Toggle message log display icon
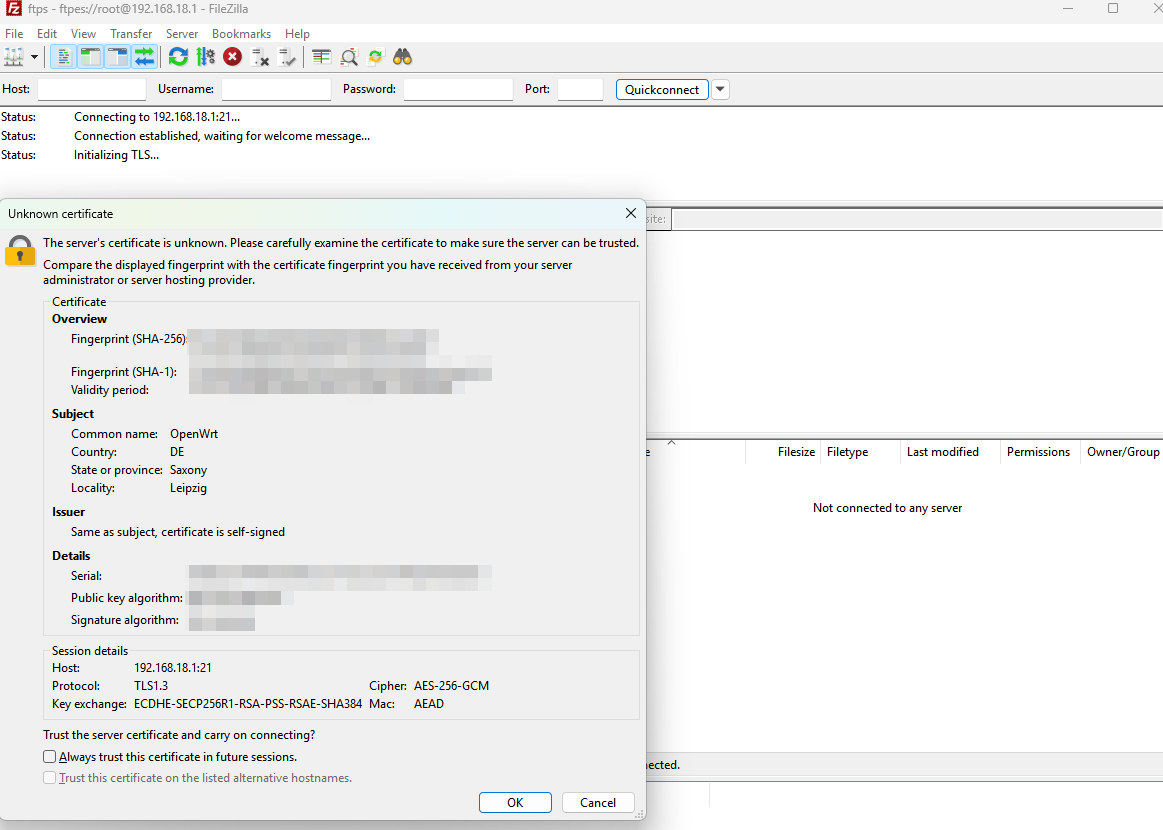 [65, 57]
